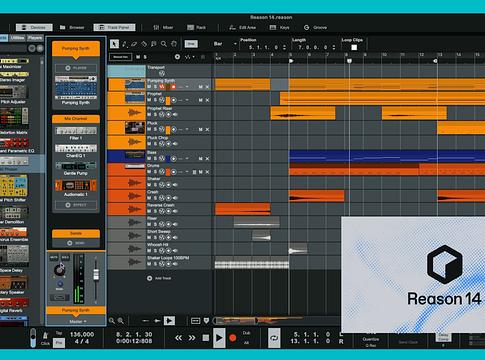This screenshot has width=485, height=360.
Task: Zoom out with the sequencer magnifier icon
Action: [112, 321]
